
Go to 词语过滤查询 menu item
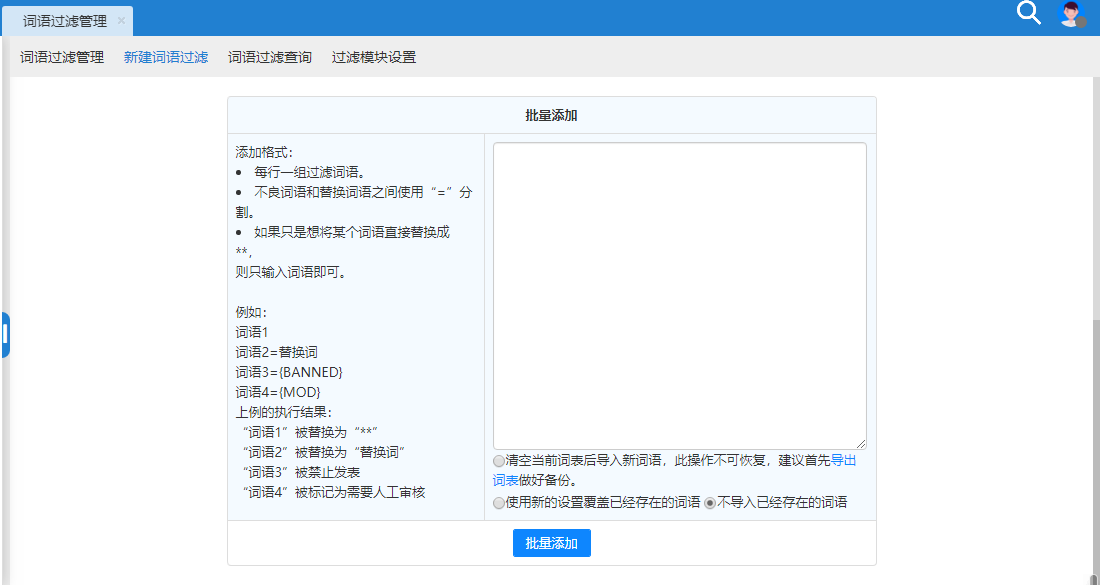coord(270,57)
